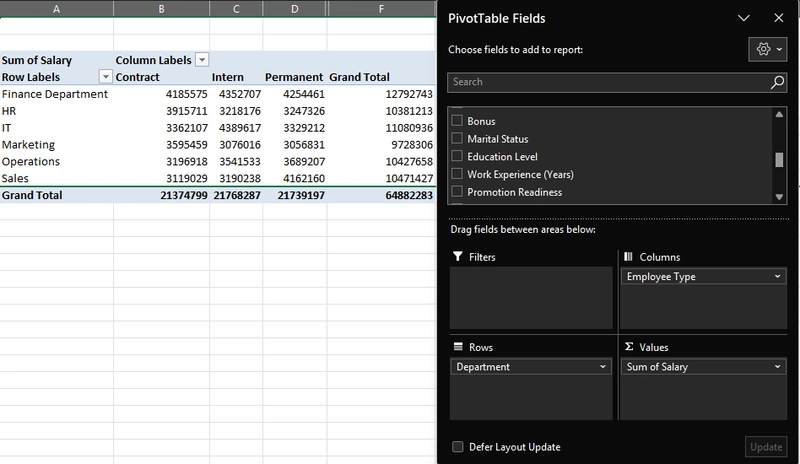The image size is (800, 464).
Task: Select the Sales row label
Action: [57, 178]
